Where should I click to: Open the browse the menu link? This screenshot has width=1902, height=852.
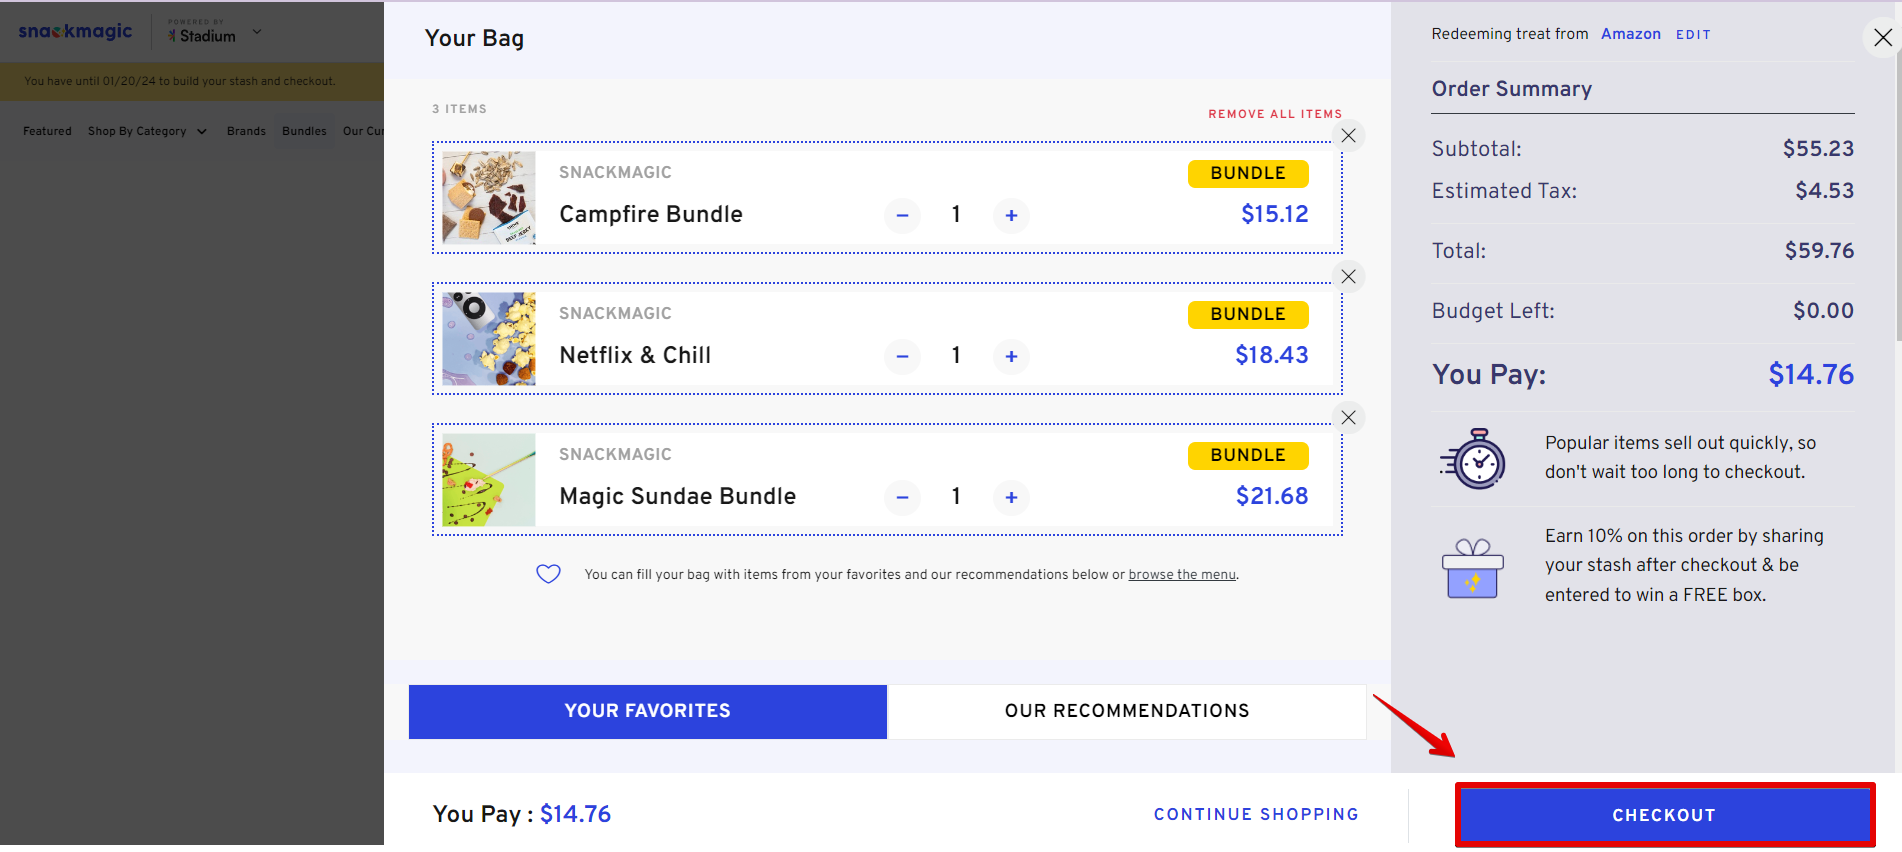(1182, 575)
